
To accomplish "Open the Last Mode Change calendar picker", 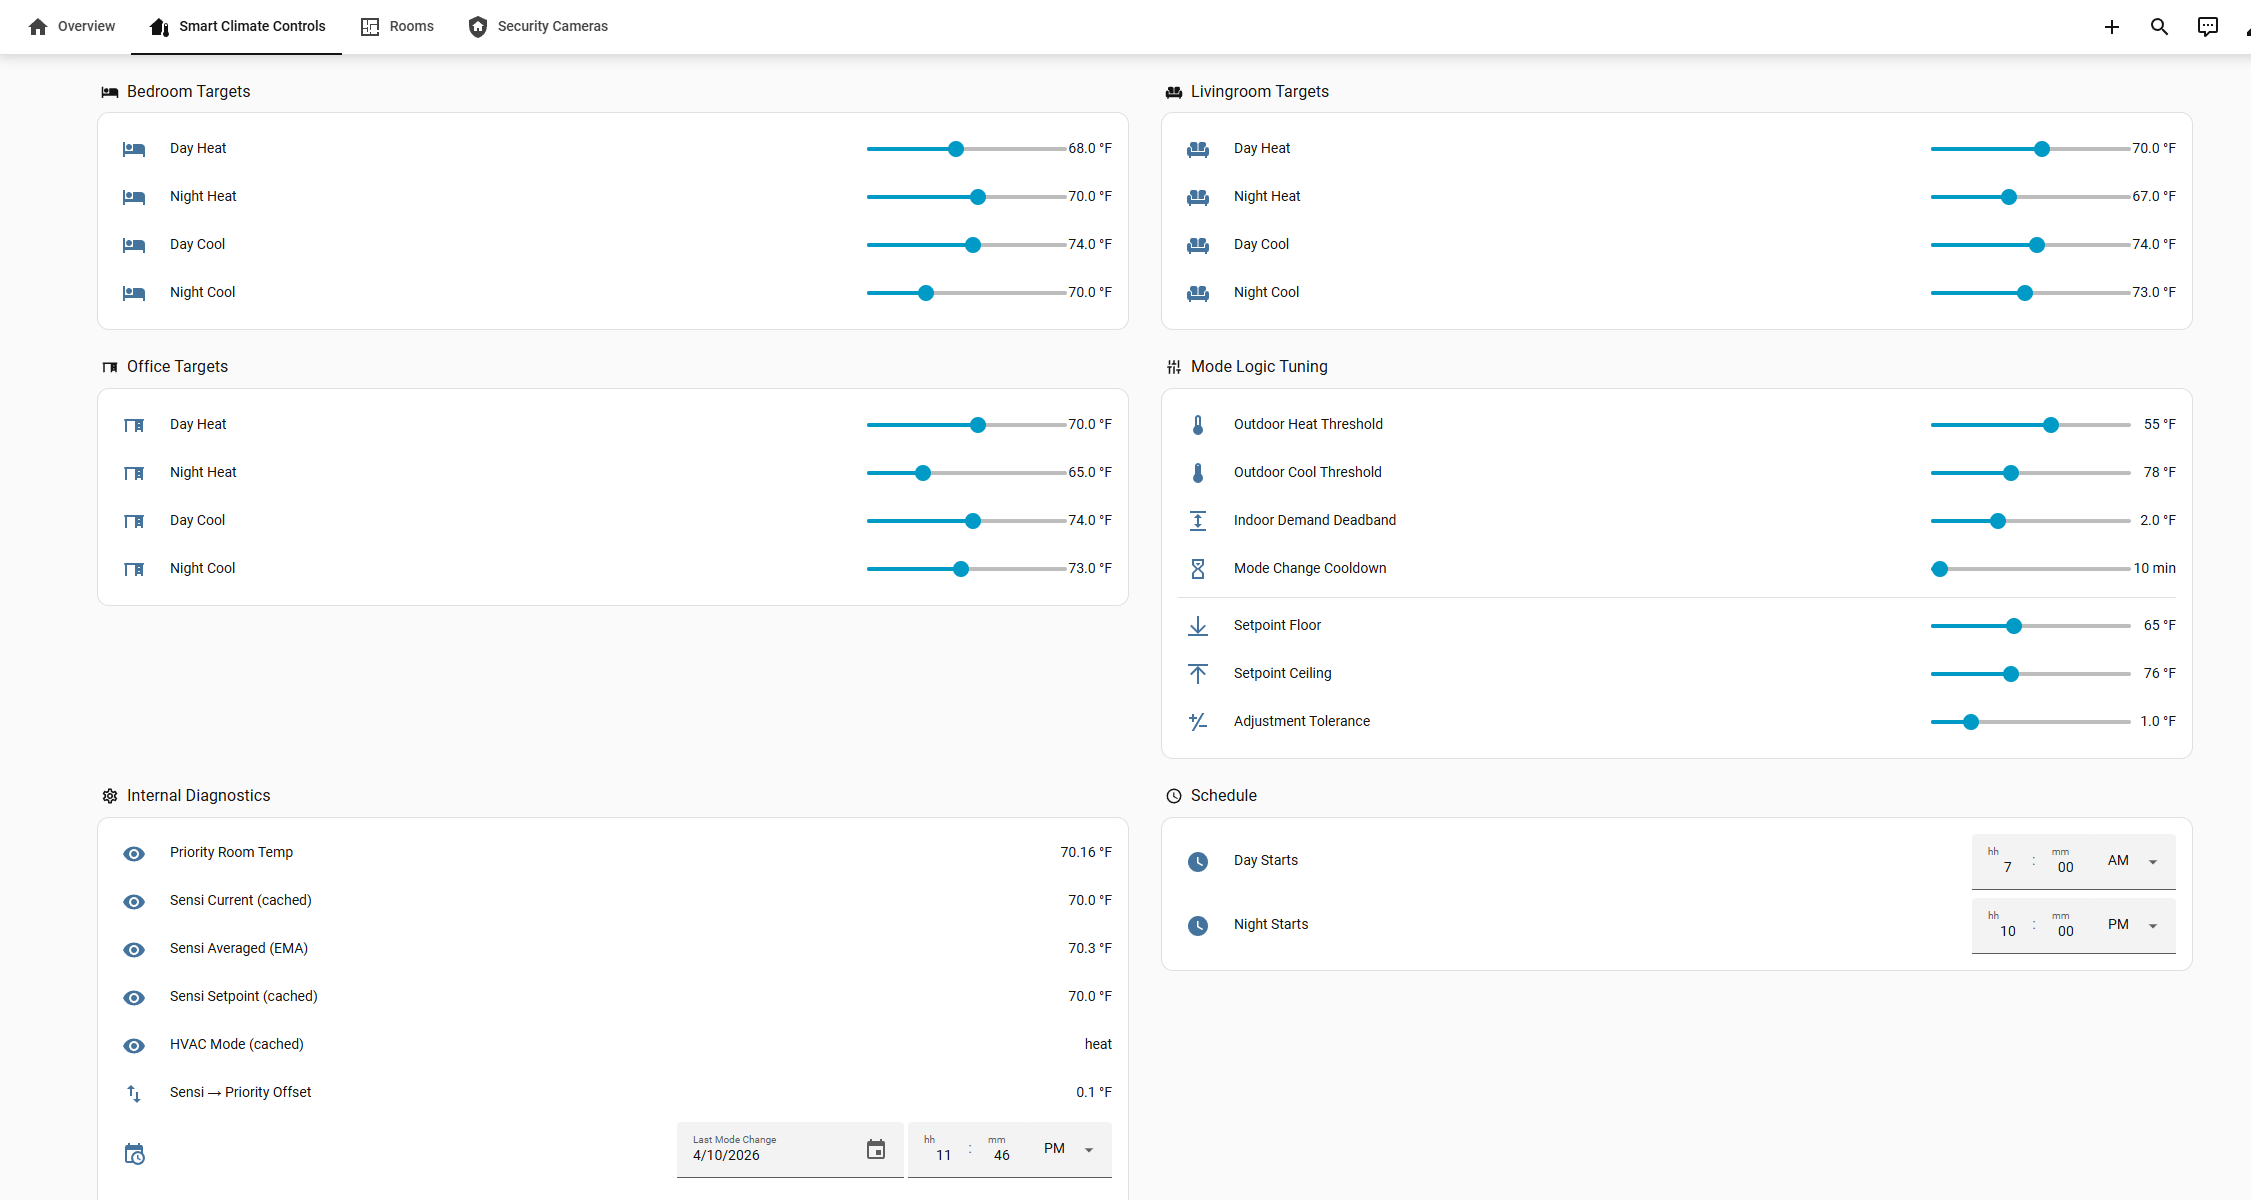I will (x=875, y=1150).
